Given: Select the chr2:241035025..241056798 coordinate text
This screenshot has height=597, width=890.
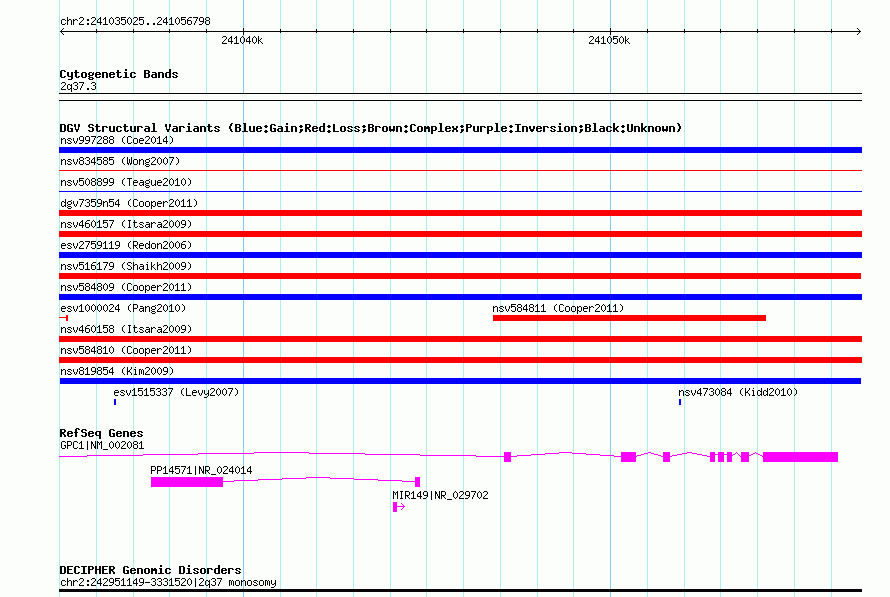Looking at the screenshot, I should tap(135, 21).
